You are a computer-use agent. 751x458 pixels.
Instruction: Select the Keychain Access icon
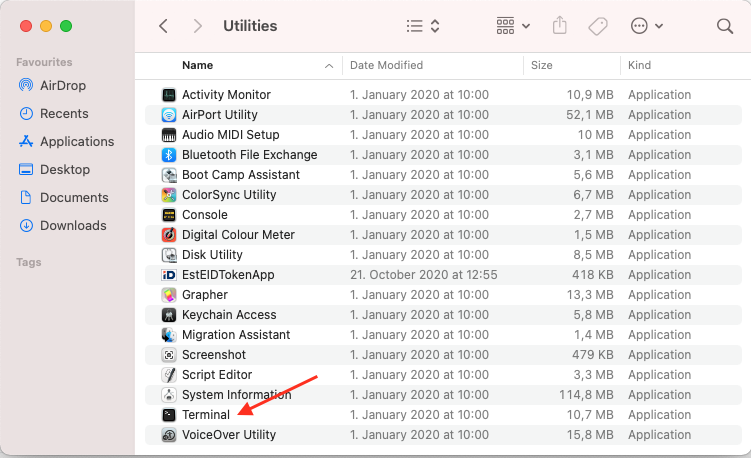pyautogui.click(x=169, y=315)
